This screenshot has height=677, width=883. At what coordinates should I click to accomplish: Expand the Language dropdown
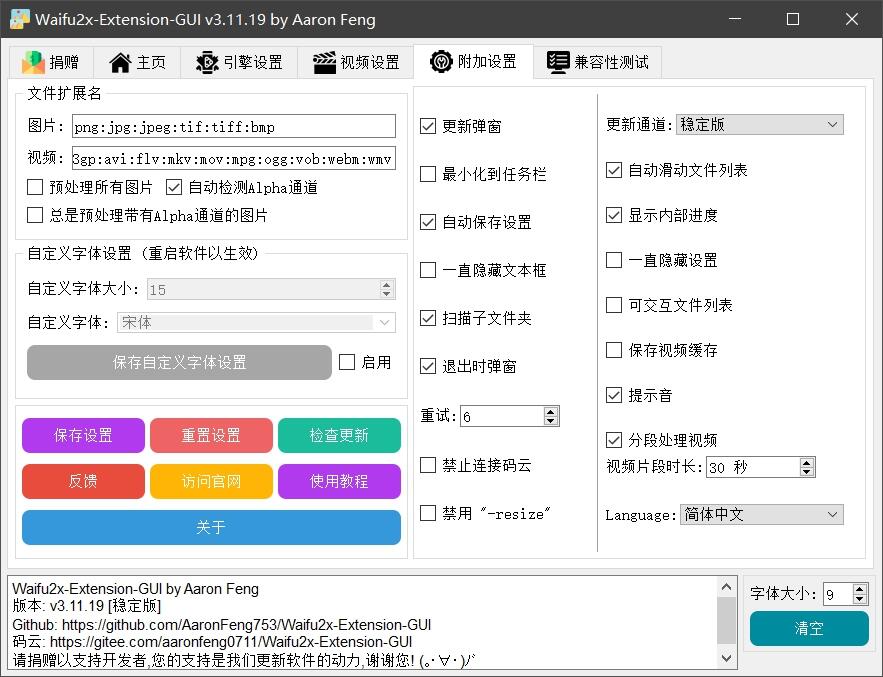[761, 515]
